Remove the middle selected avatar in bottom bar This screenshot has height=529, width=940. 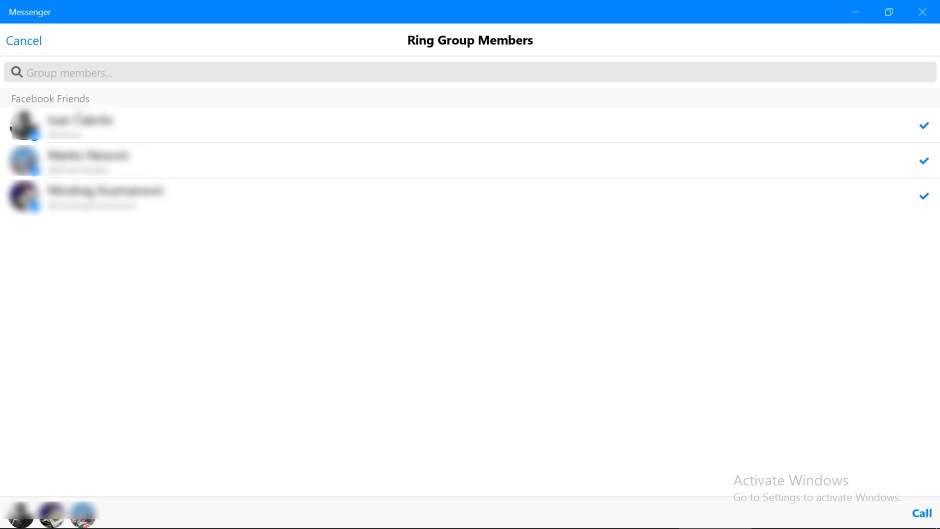52,514
